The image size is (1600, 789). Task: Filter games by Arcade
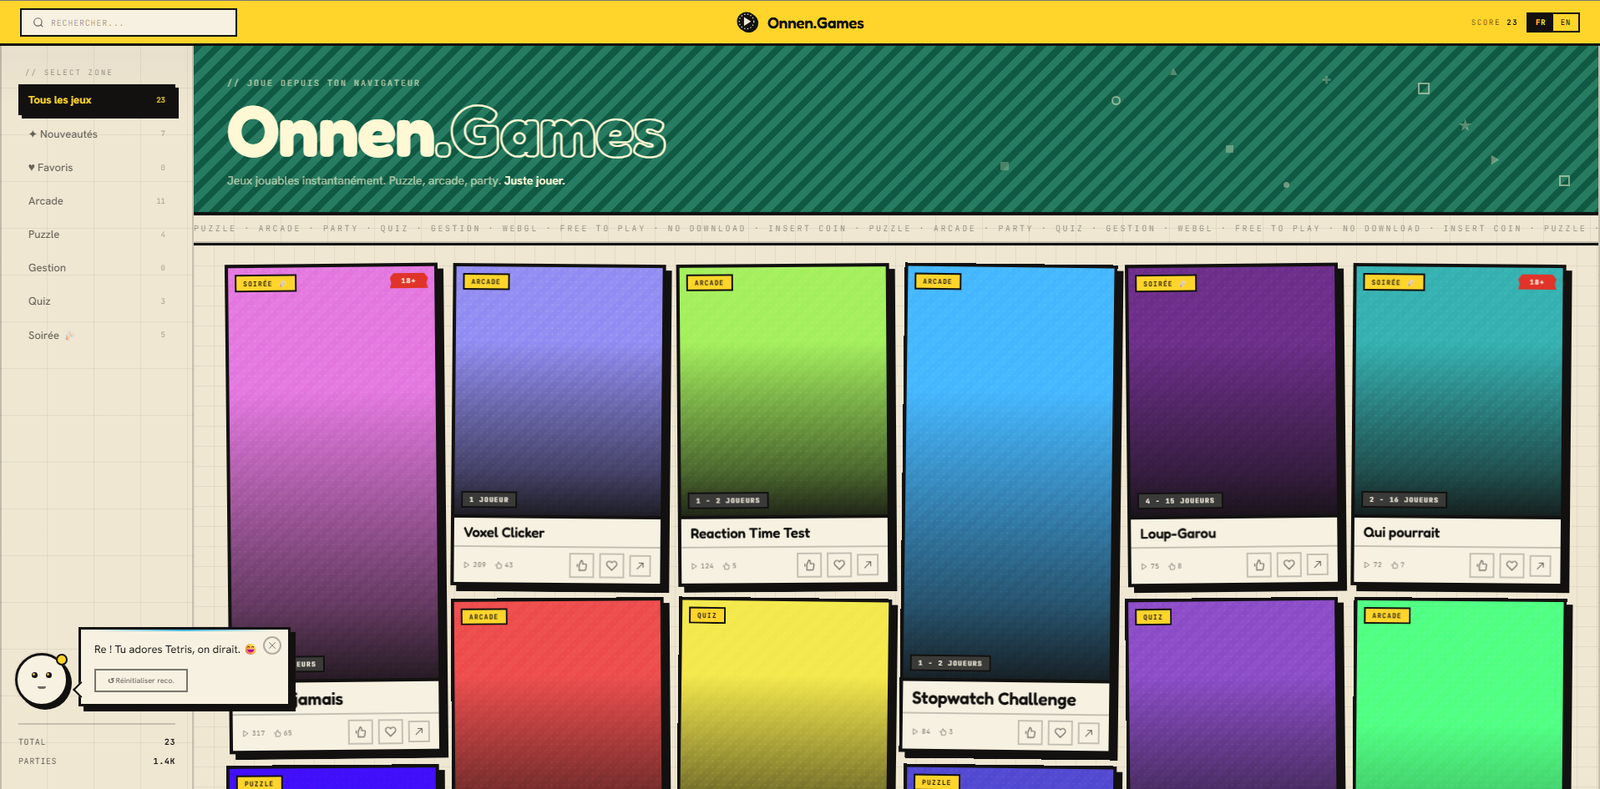pos(97,201)
